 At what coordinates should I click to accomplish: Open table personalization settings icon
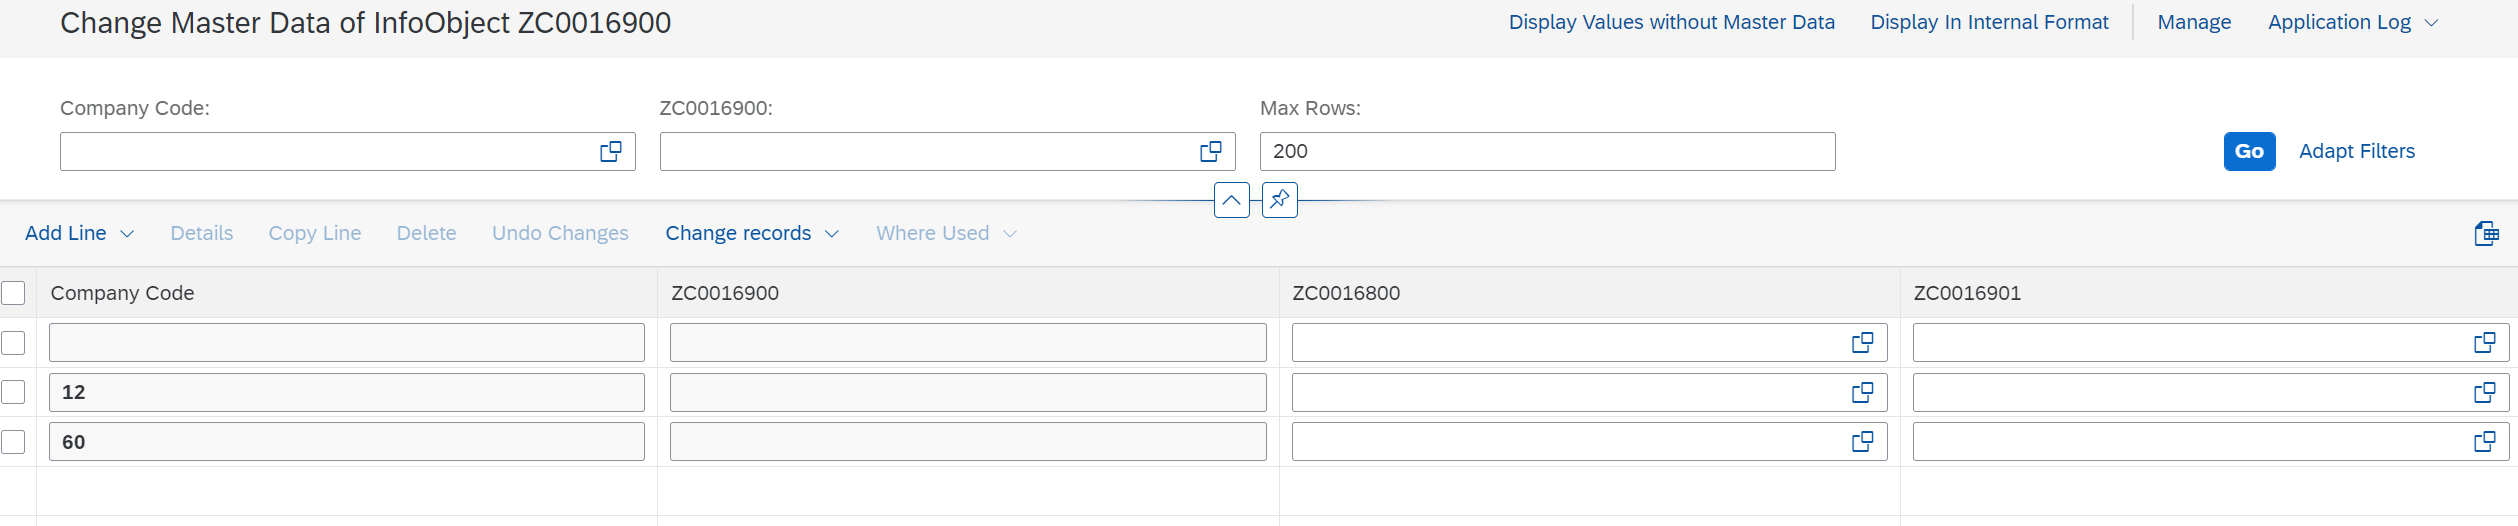[2486, 233]
